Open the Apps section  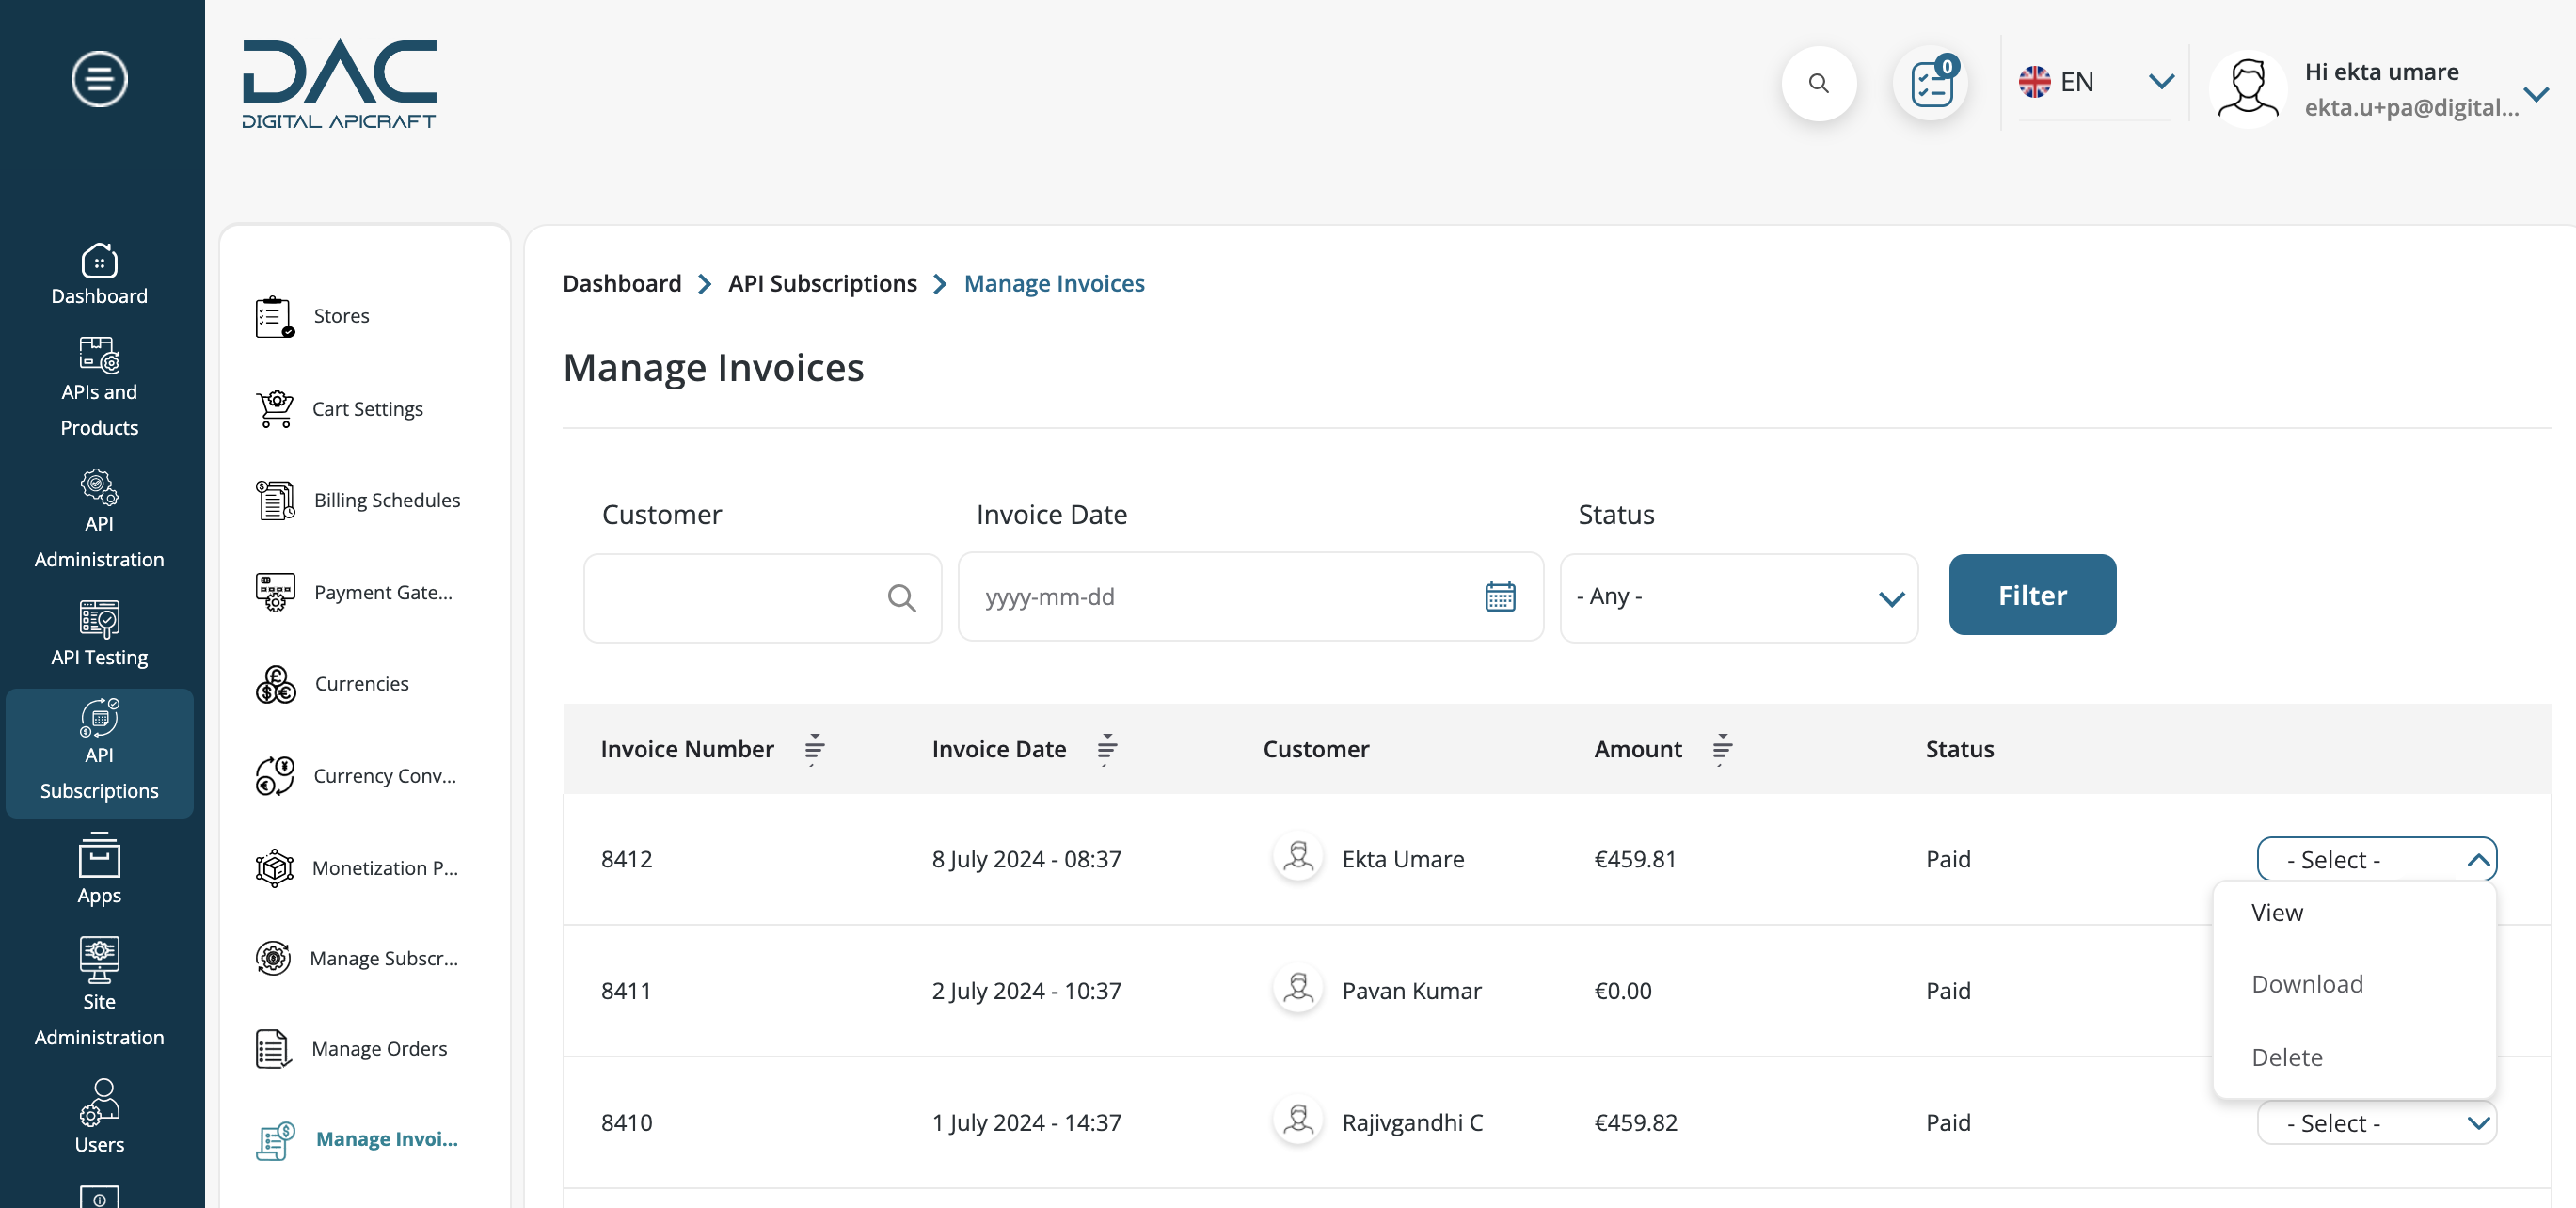coord(99,869)
